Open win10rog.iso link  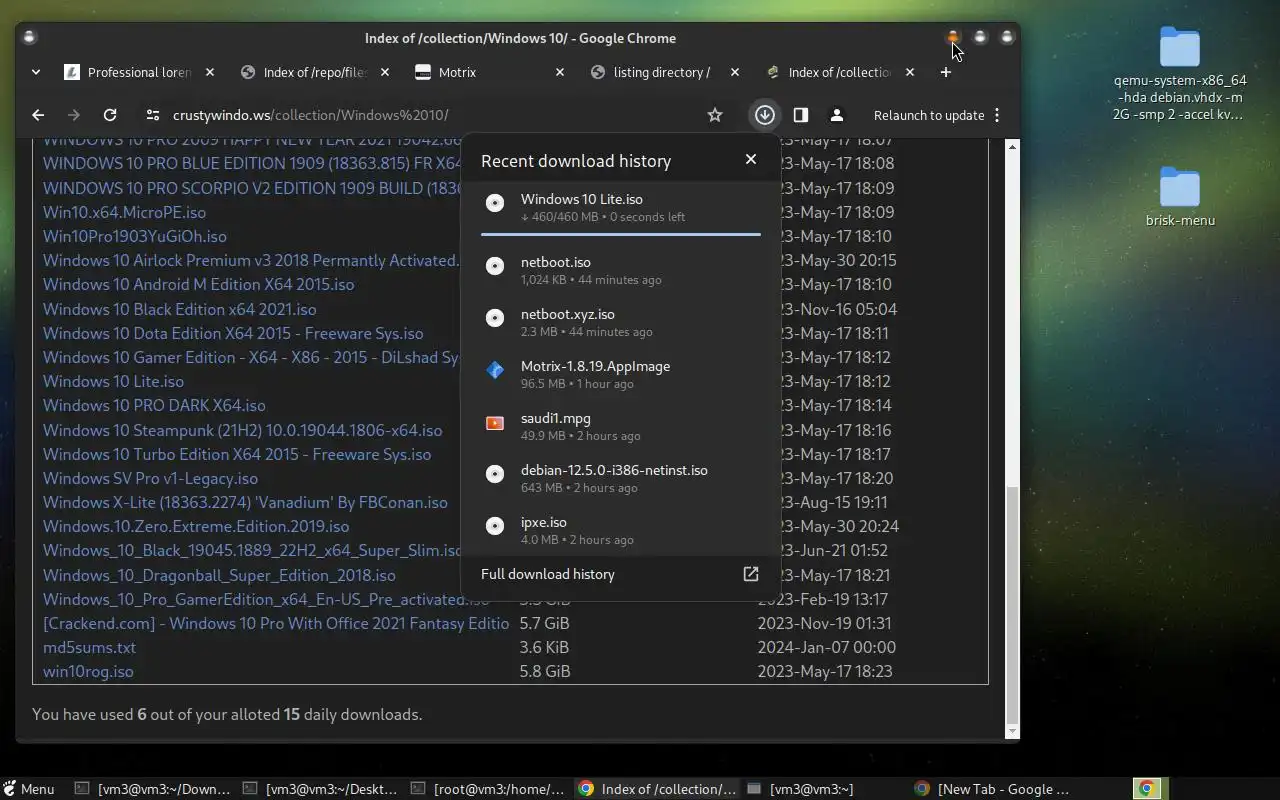coord(88,671)
